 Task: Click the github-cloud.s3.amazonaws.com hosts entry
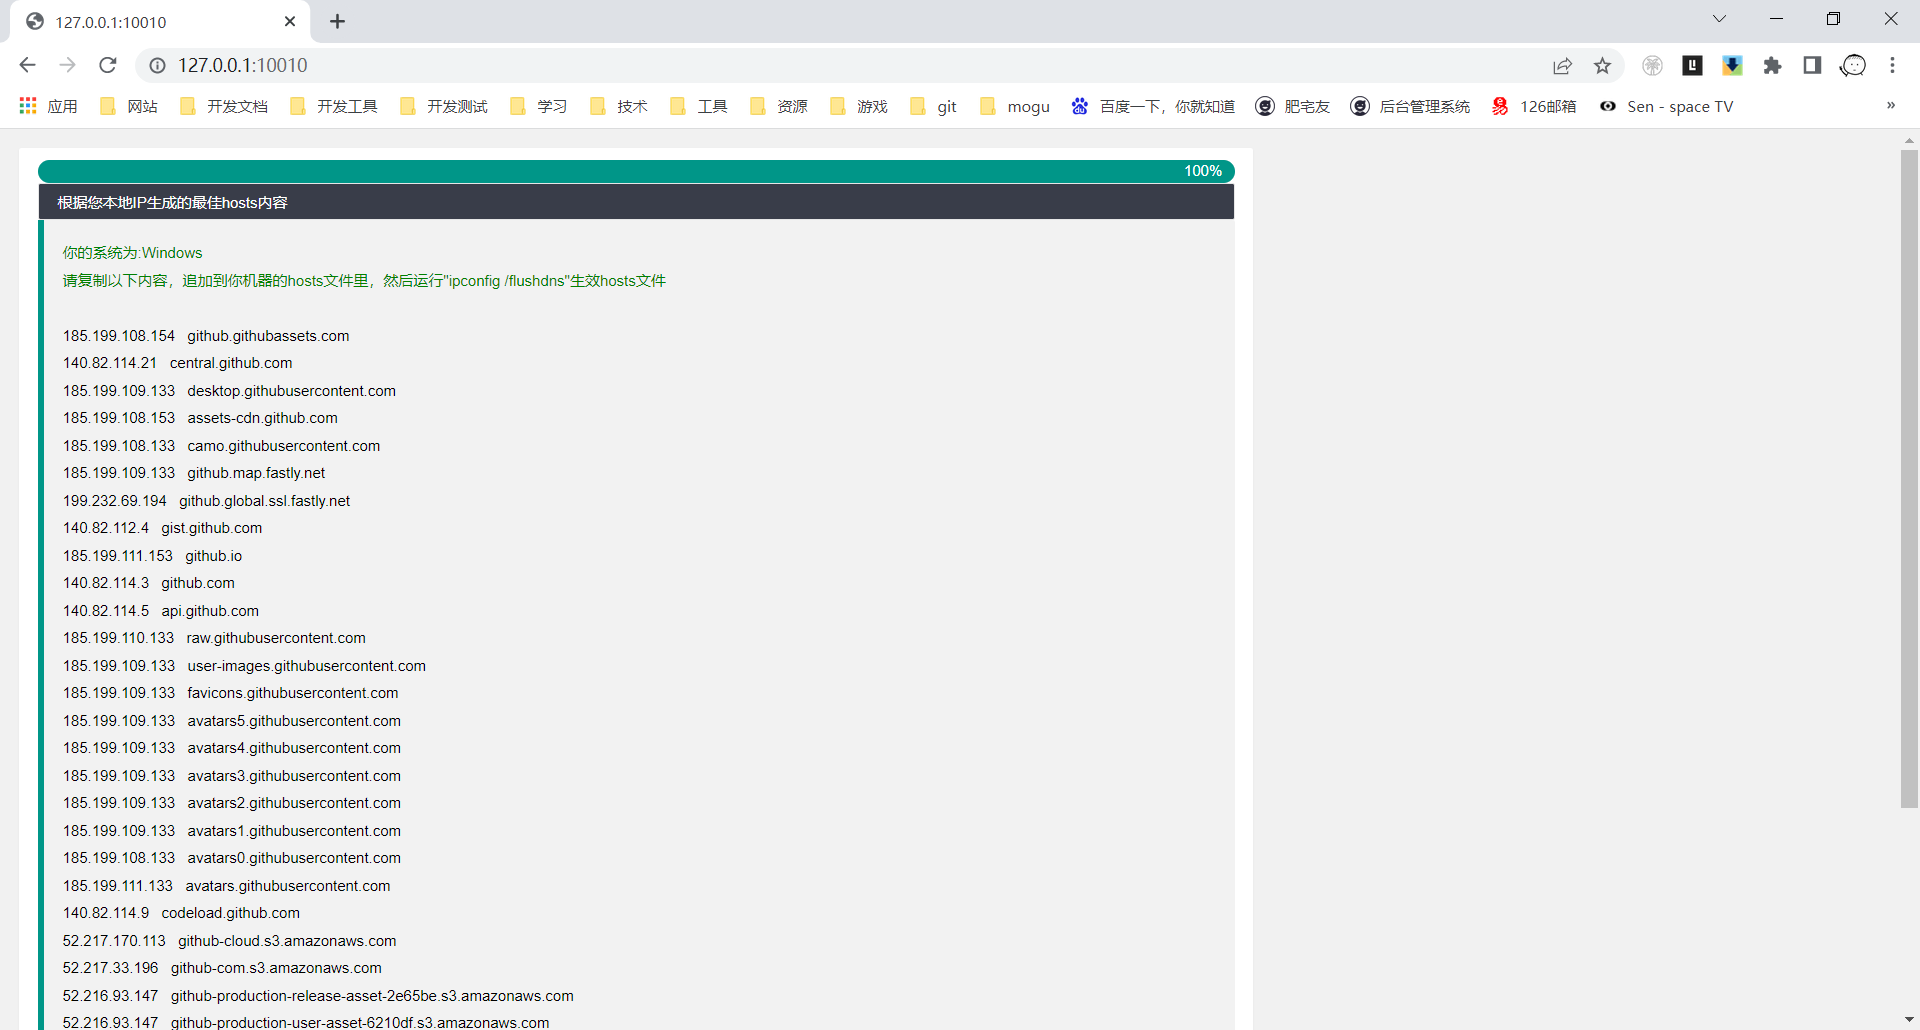coord(229,941)
